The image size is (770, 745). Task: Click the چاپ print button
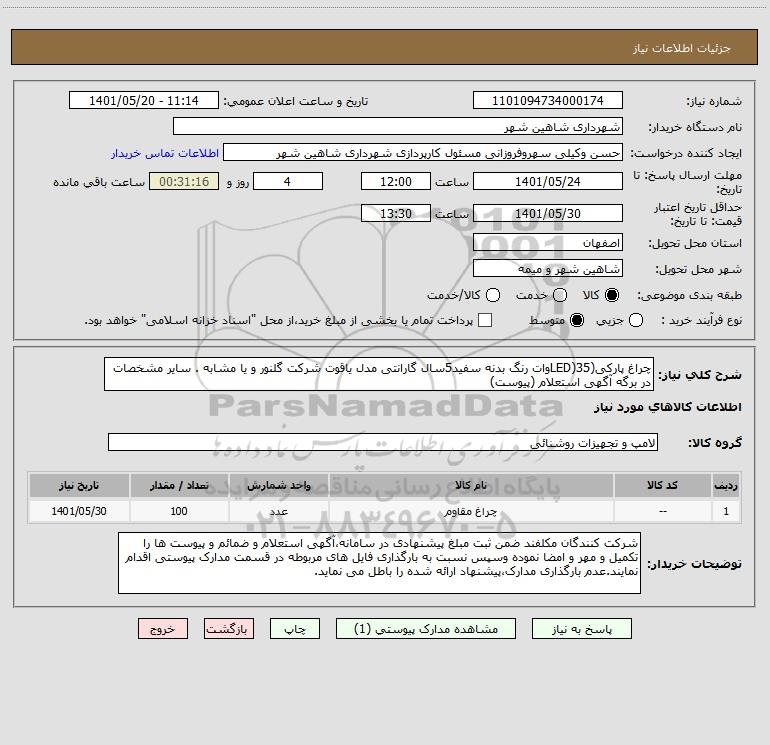click(x=295, y=629)
